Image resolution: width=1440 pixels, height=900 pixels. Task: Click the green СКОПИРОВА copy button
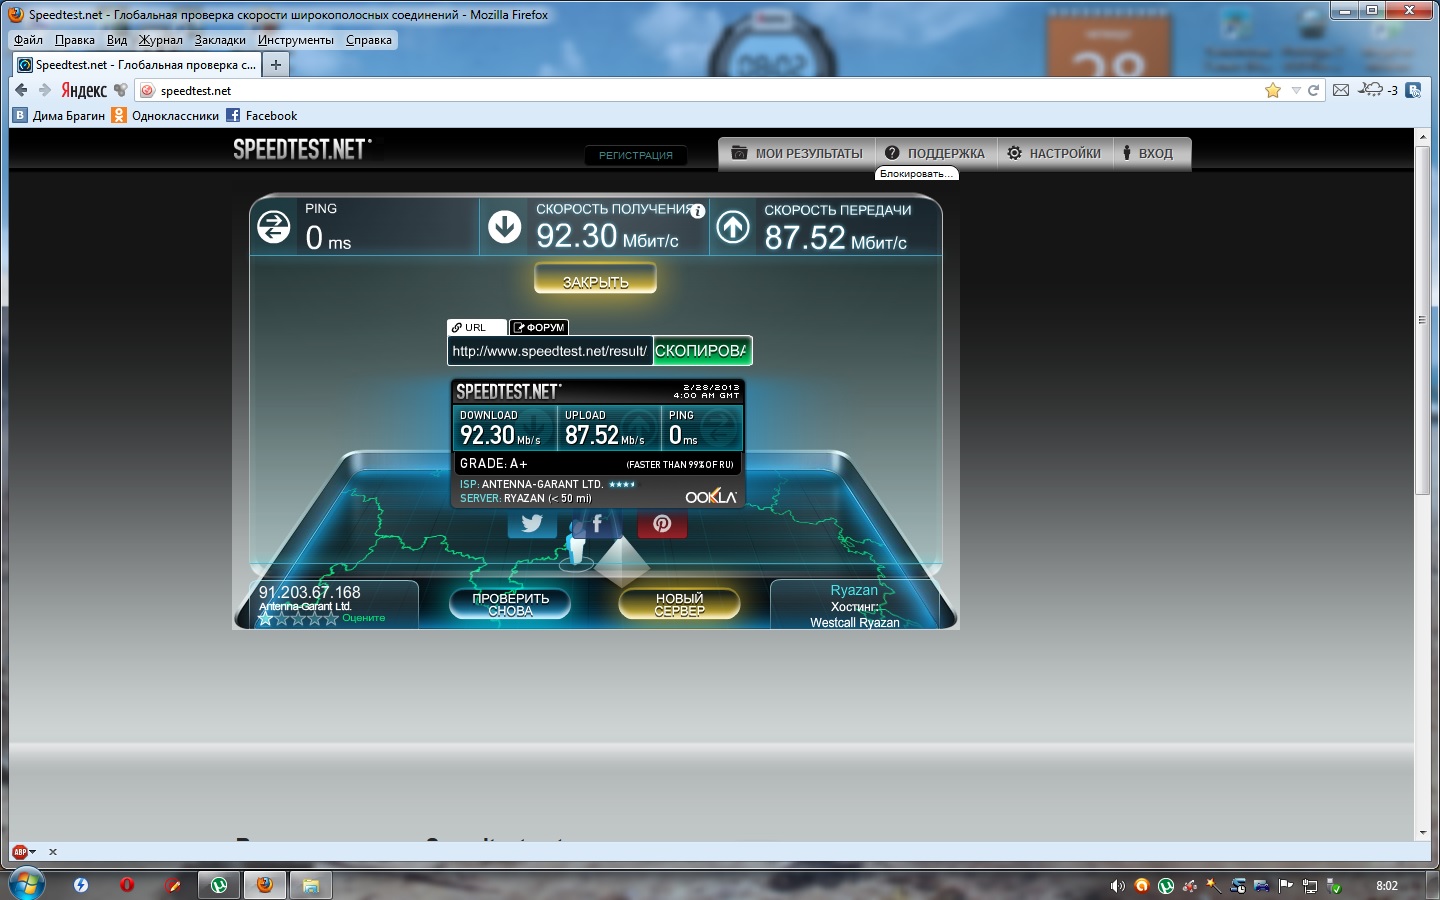[701, 351]
